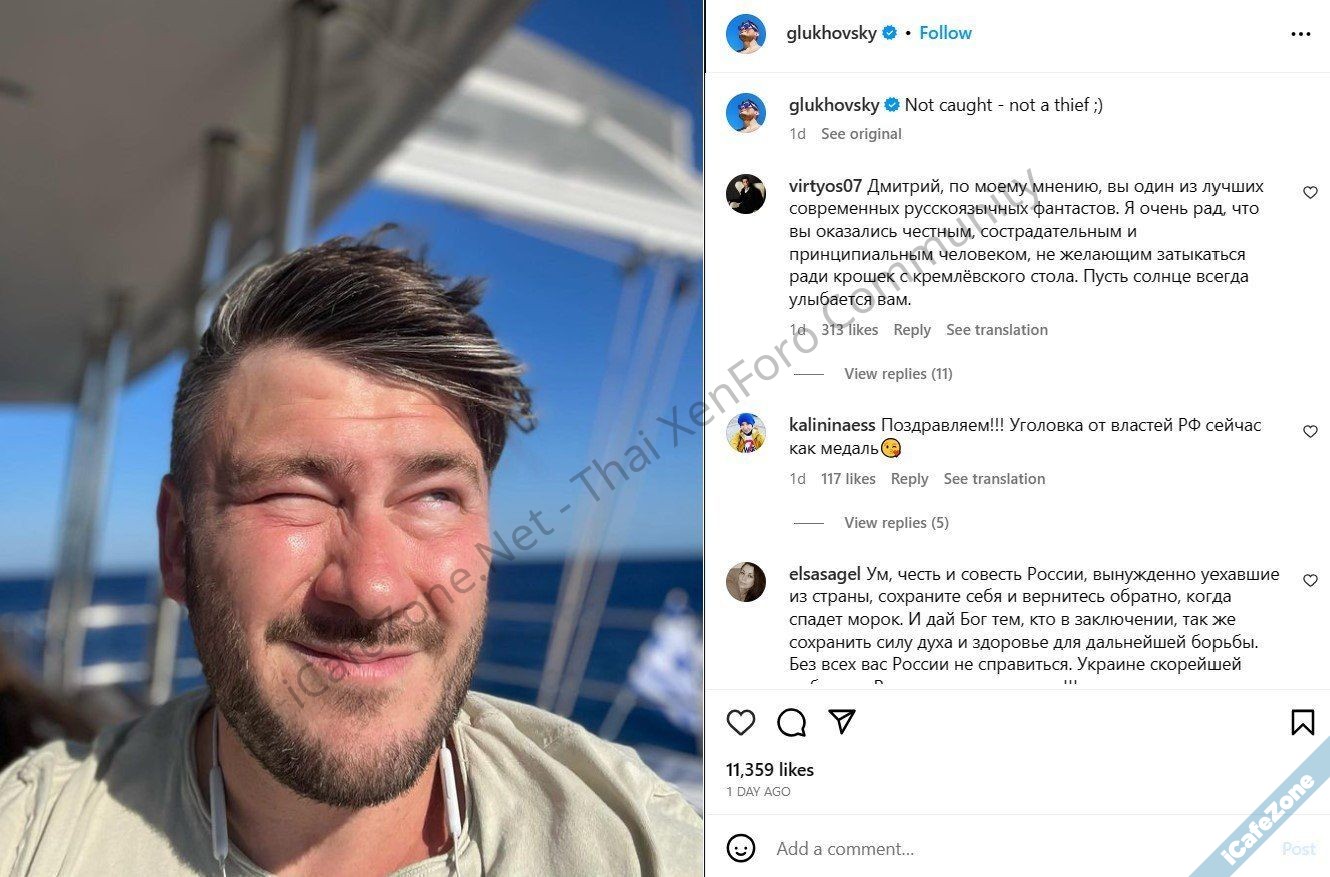Reply to virtyos07's comment
Viewport: 1330px width, 877px height.
click(912, 330)
